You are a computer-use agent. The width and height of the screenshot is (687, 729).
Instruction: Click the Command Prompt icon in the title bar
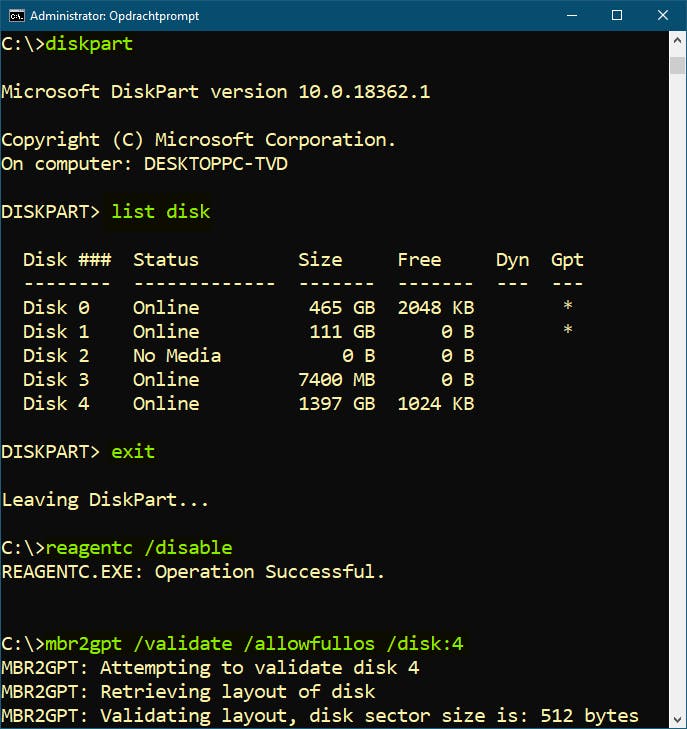tap(16, 15)
